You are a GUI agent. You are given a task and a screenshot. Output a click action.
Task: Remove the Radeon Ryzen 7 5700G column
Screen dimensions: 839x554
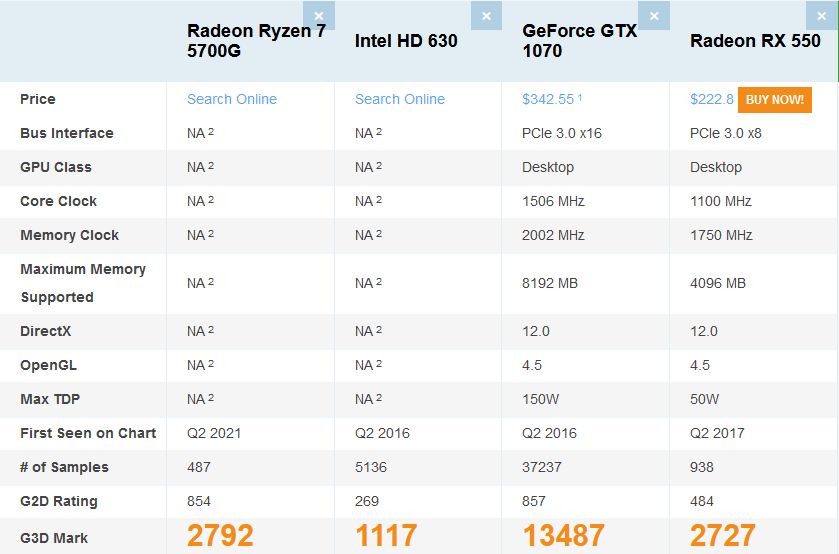point(319,15)
